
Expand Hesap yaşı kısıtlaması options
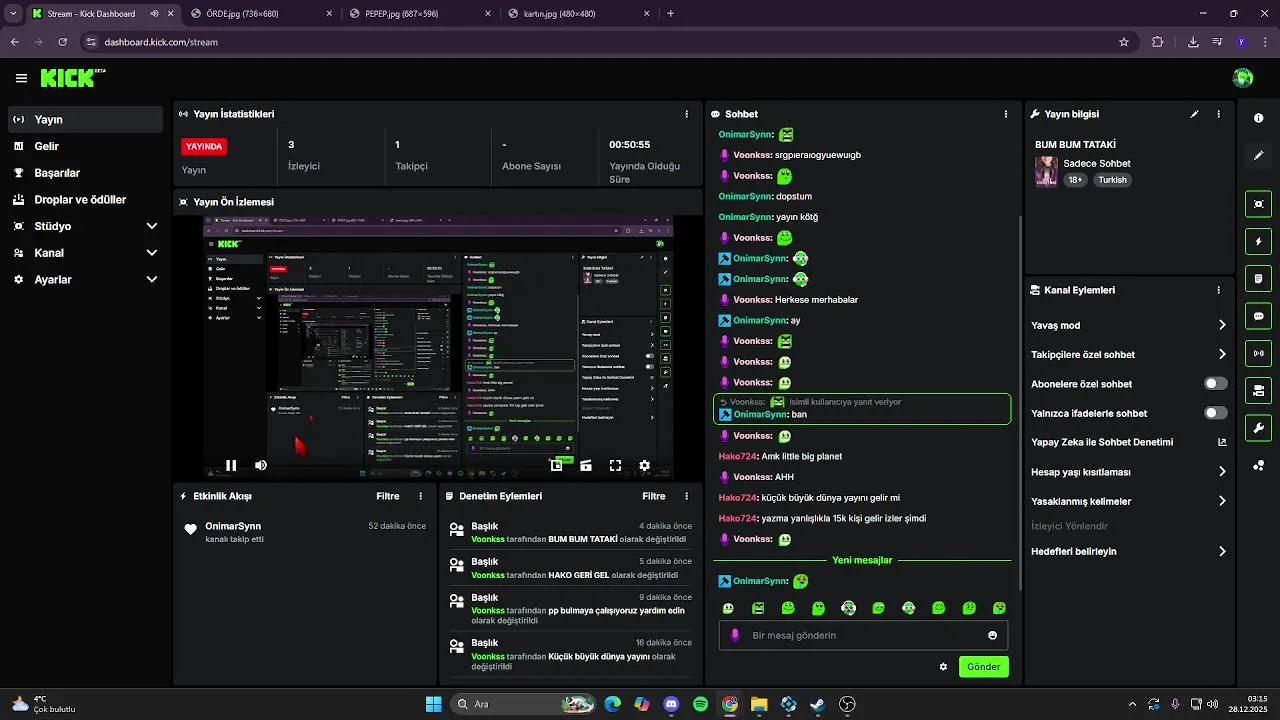1222,471
